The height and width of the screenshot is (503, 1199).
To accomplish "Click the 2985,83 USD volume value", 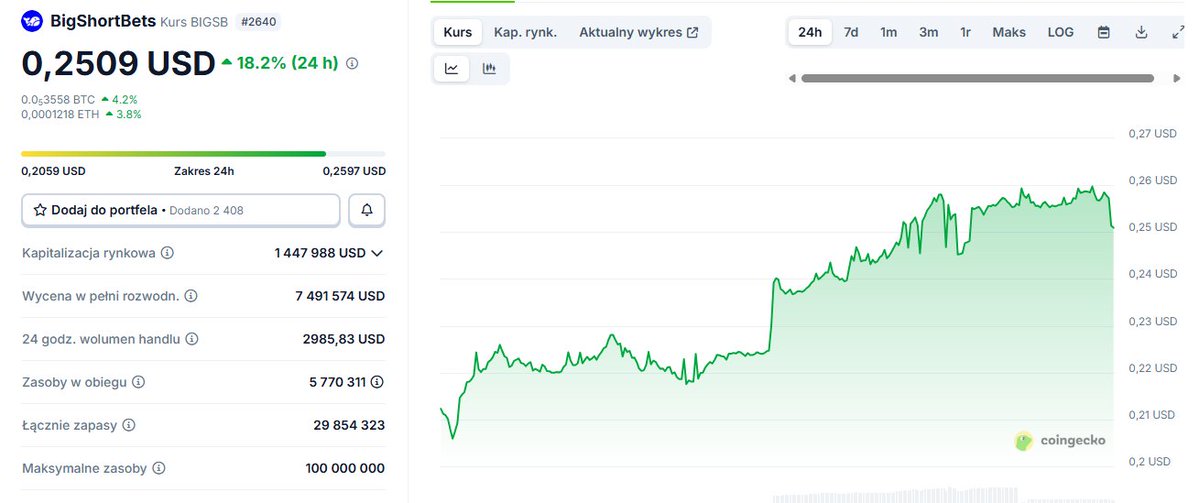I will click(344, 339).
